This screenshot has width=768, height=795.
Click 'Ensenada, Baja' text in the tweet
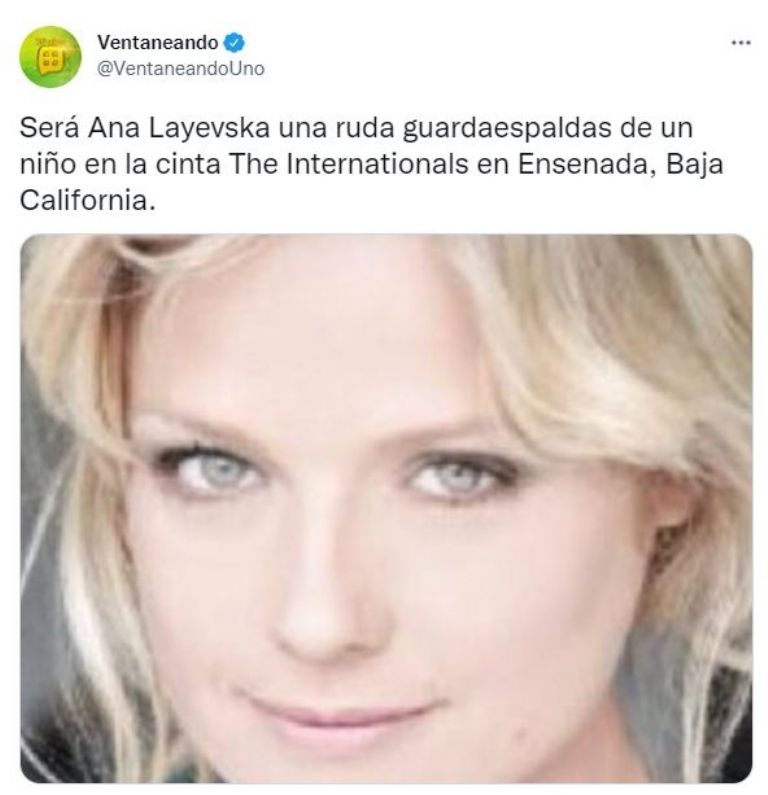620,165
